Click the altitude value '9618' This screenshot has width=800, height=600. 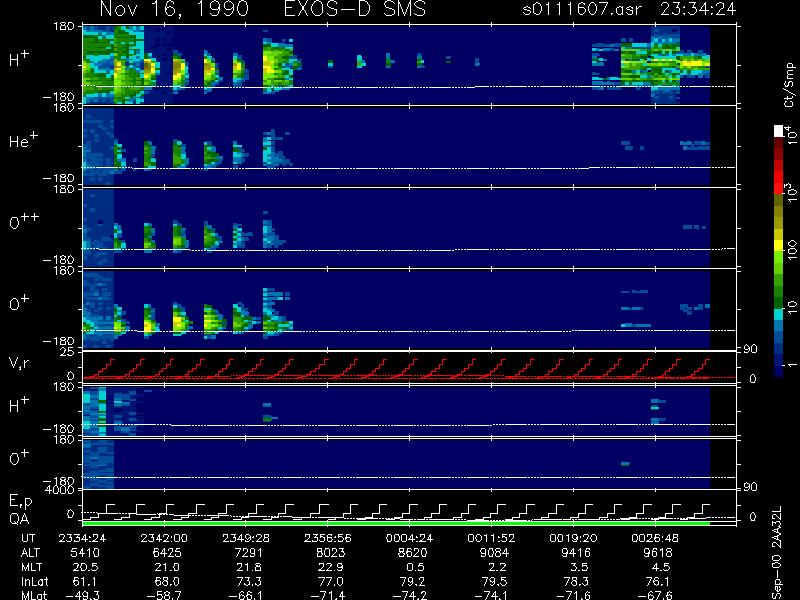[658, 553]
